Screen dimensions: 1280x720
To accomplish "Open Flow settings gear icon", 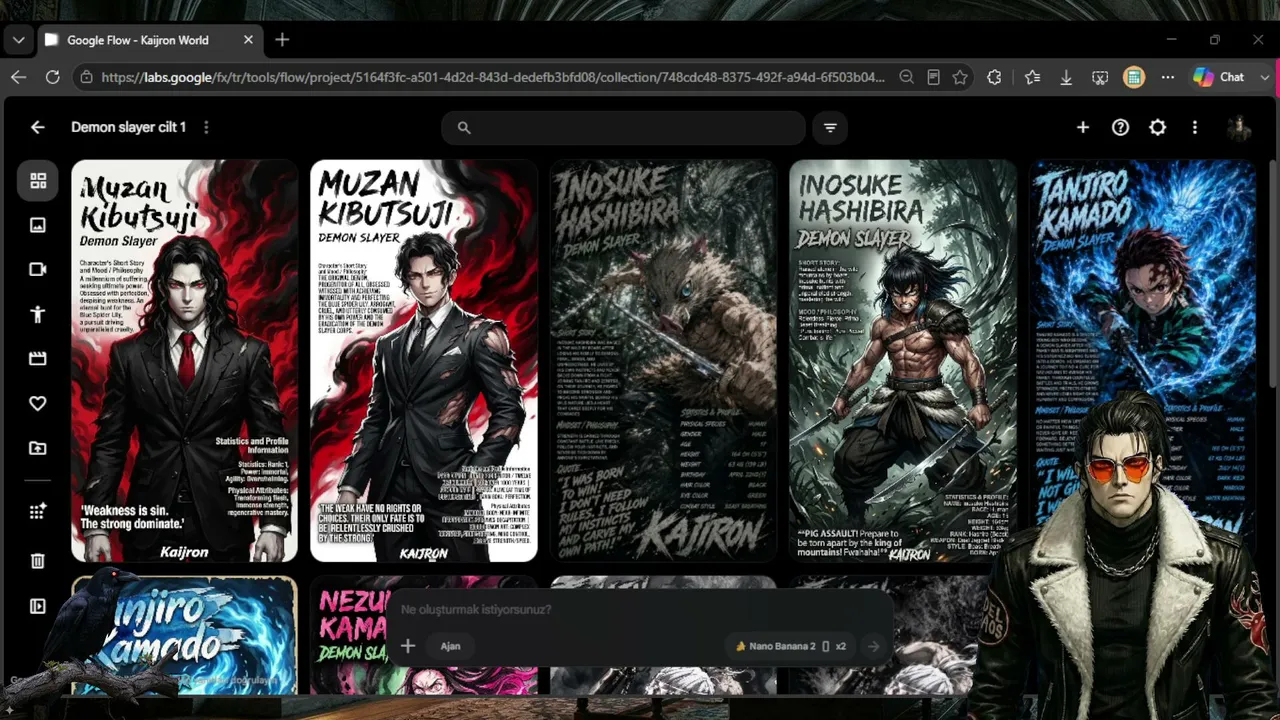I will 1157,127.
